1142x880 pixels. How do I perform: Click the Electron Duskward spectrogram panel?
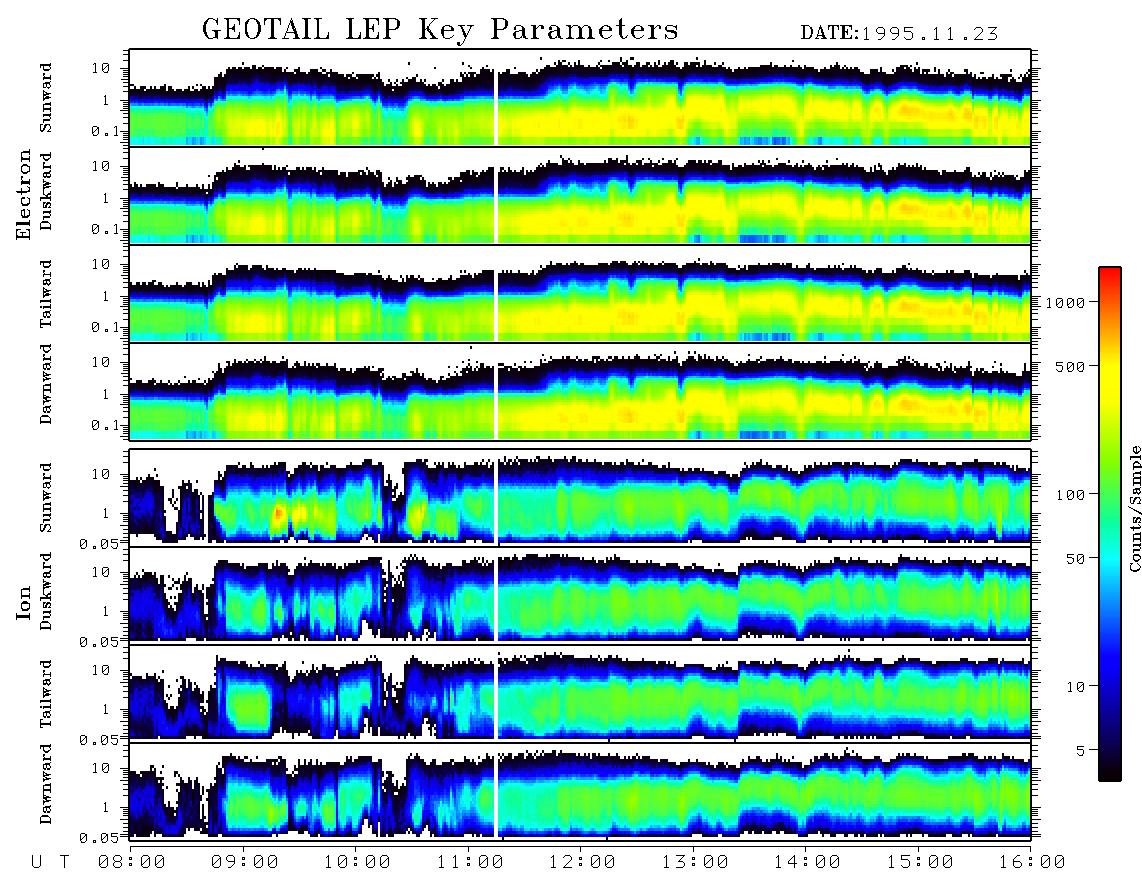coord(580,195)
